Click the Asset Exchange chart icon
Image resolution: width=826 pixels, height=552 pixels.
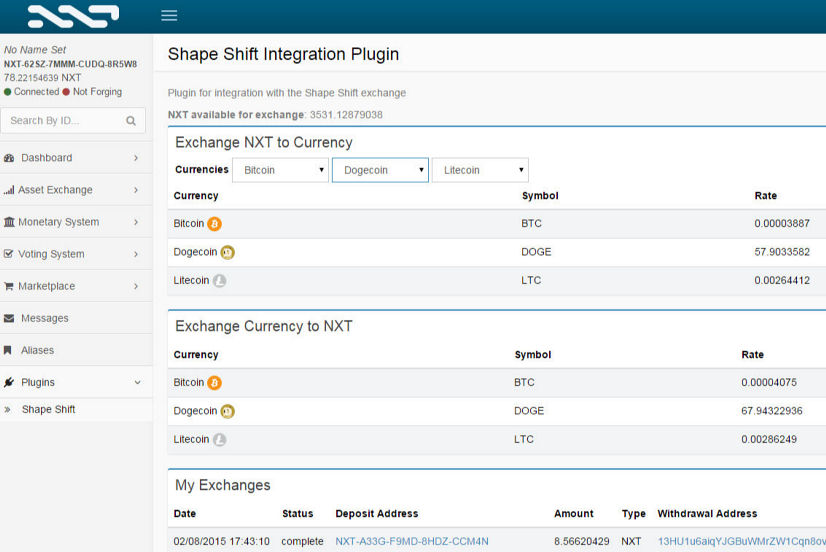[x=9, y=190]
